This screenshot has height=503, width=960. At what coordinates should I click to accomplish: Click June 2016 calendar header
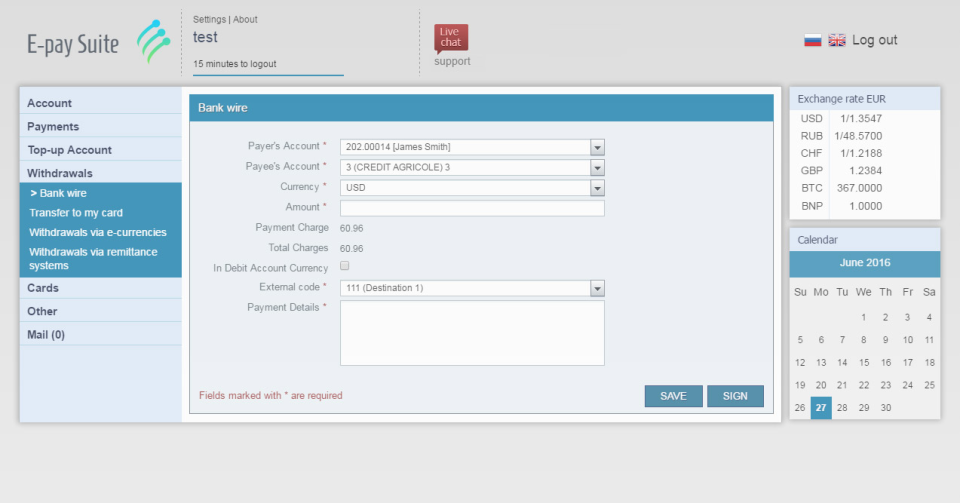864,263
